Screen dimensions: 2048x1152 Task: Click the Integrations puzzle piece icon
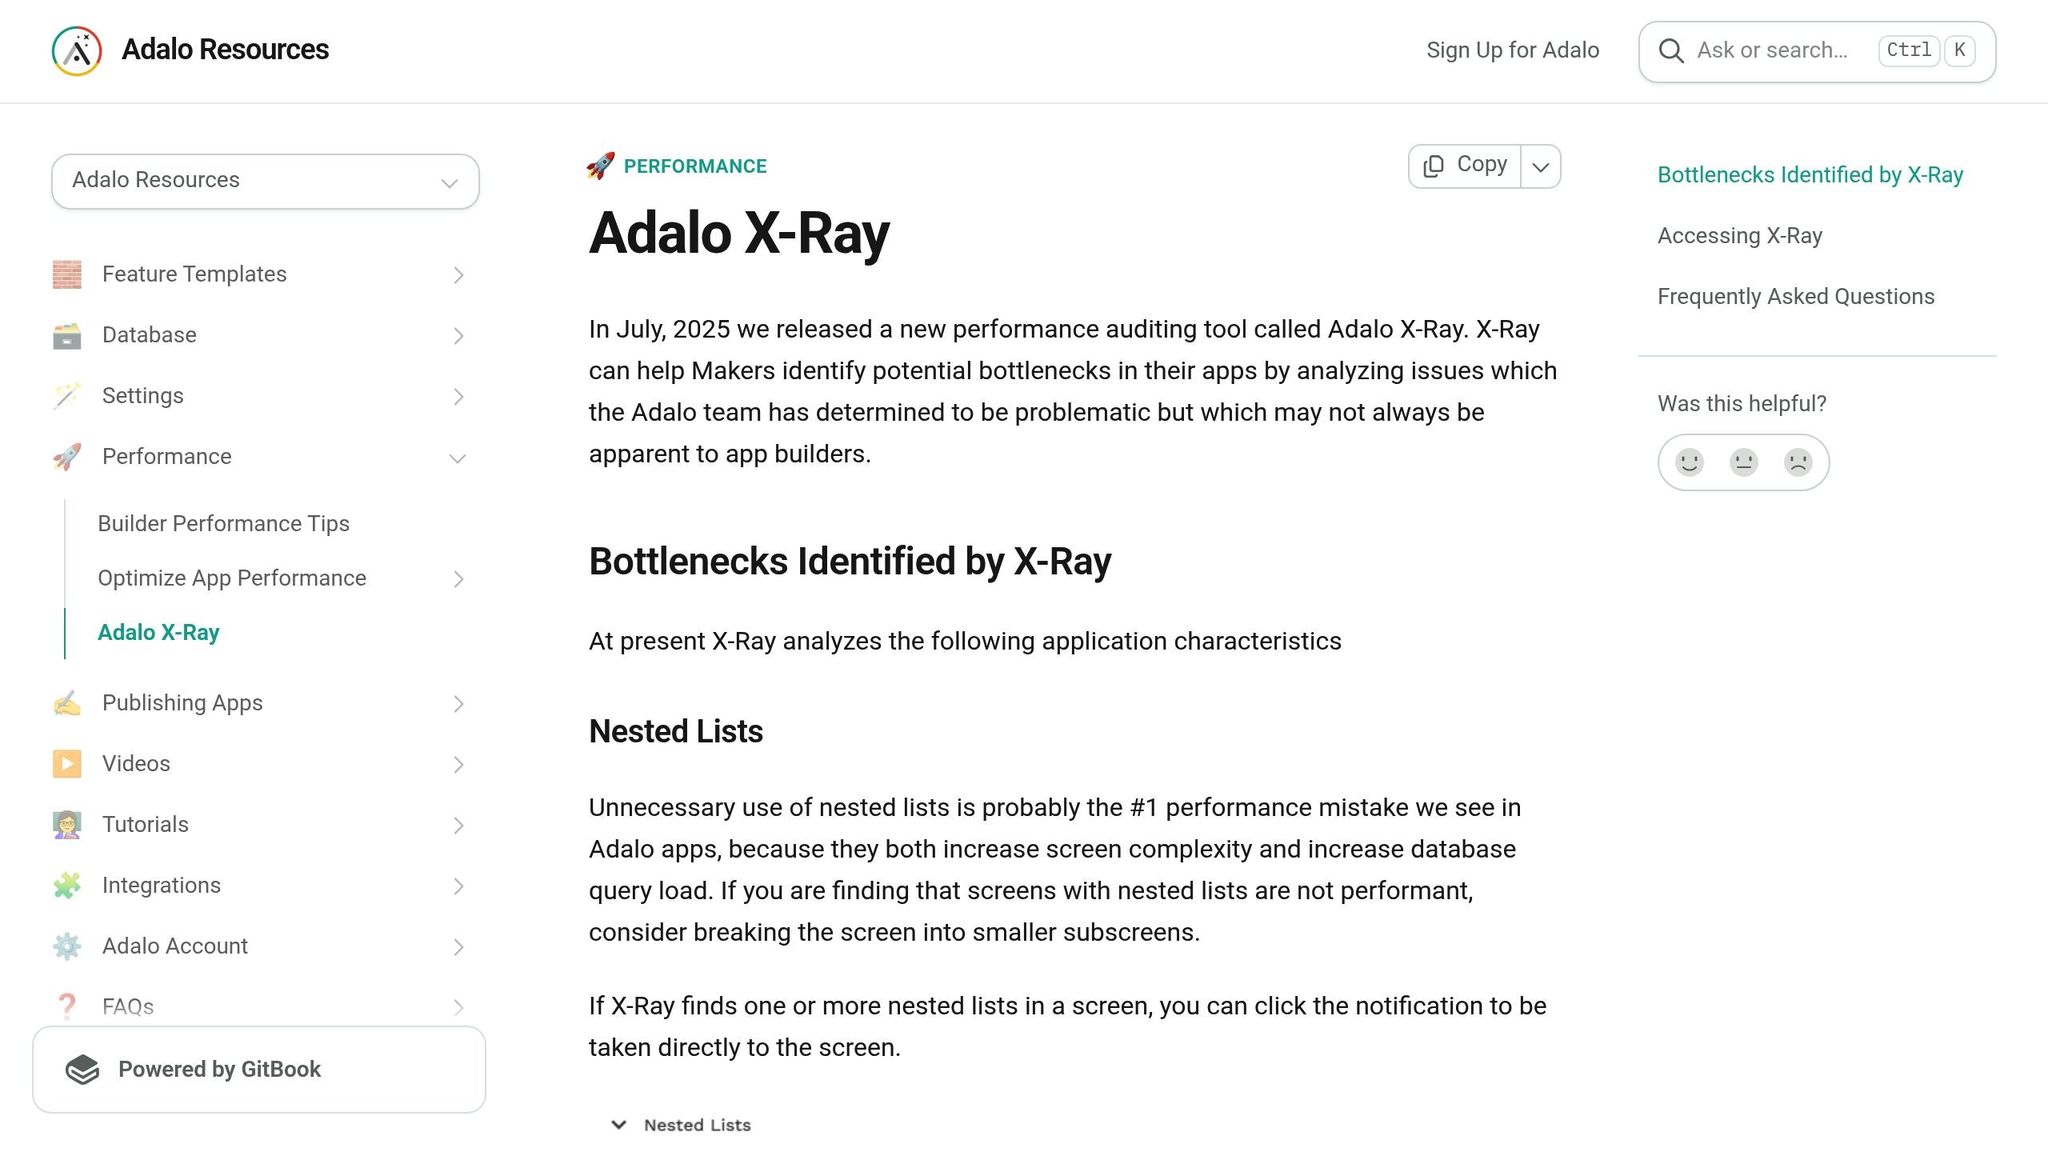click(x=67, y=885)
